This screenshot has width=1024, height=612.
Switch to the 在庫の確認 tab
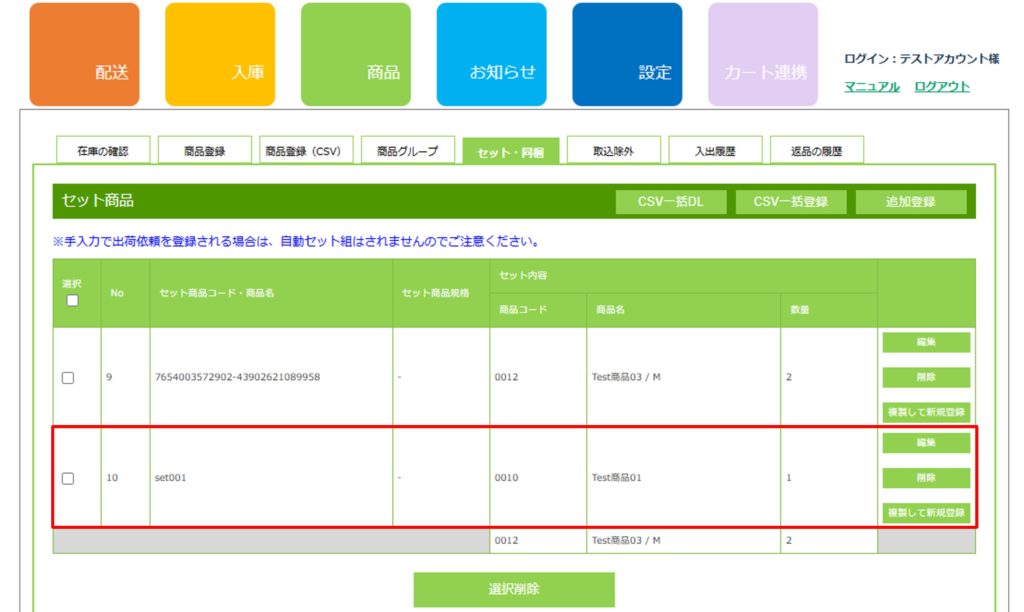[103, 151]
